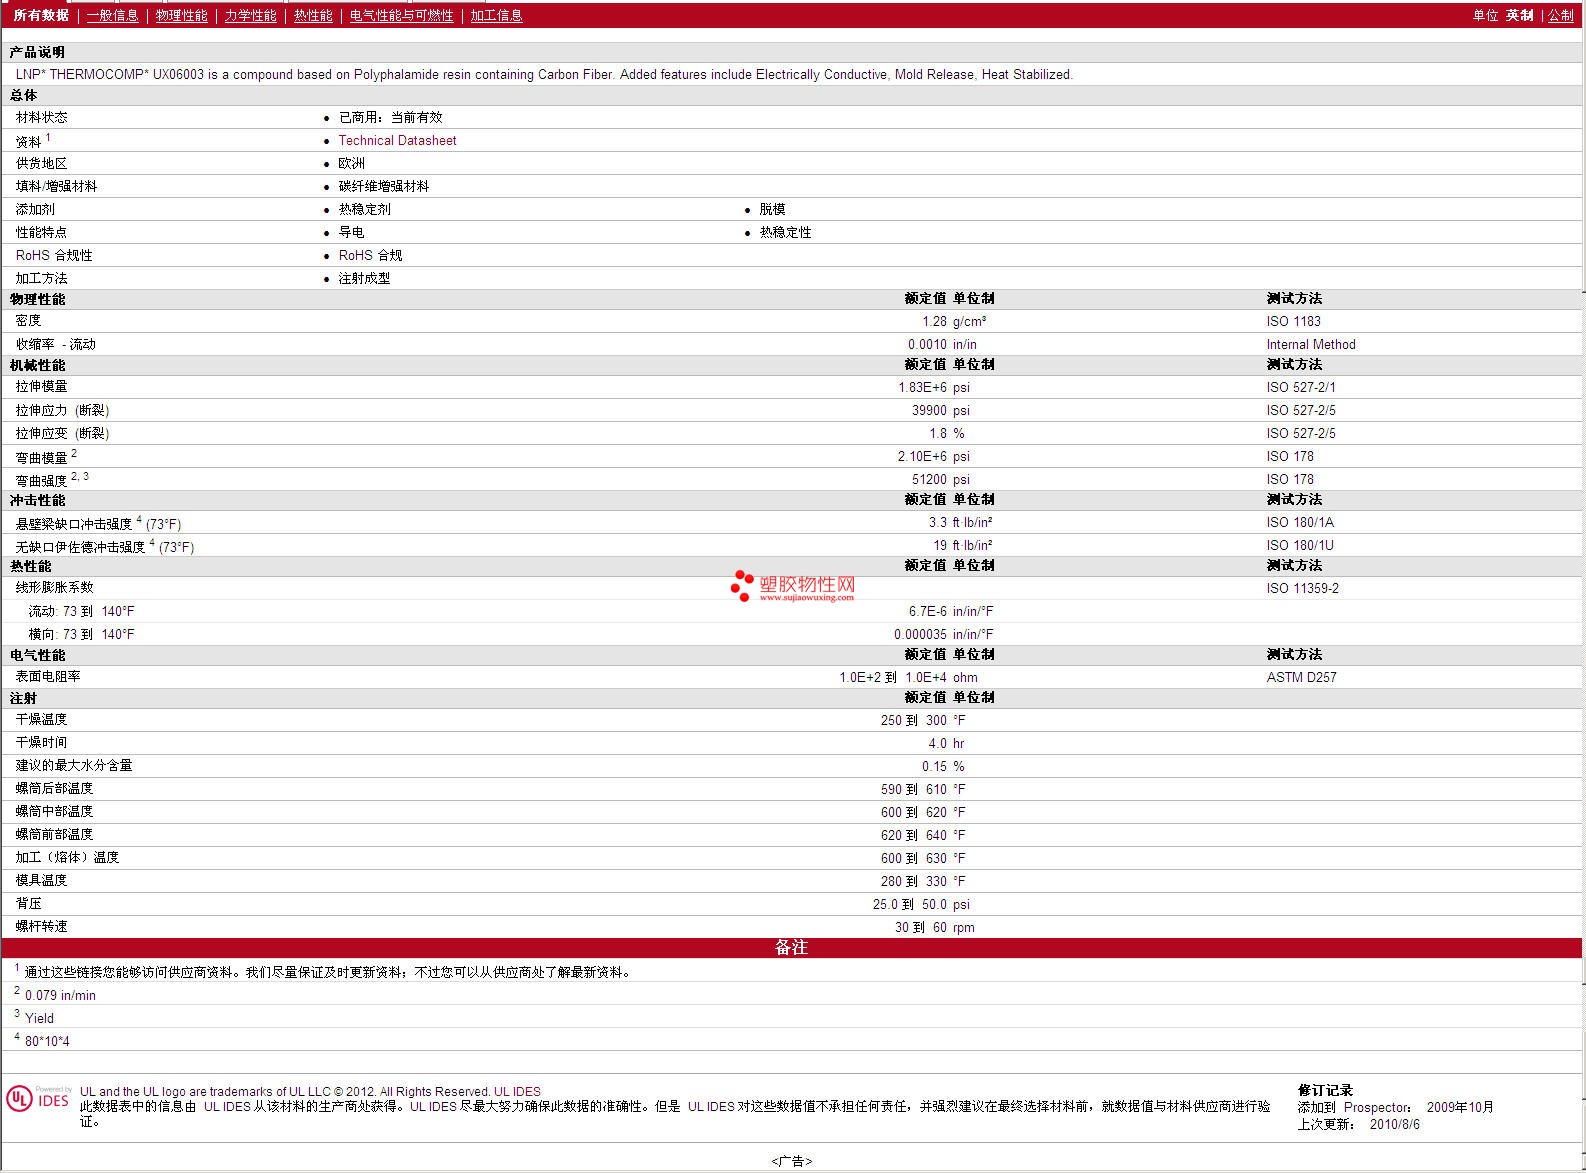Select 螺筒中部温度 row label
This screenshot has height=1173, width=1586.
[54, 812]
